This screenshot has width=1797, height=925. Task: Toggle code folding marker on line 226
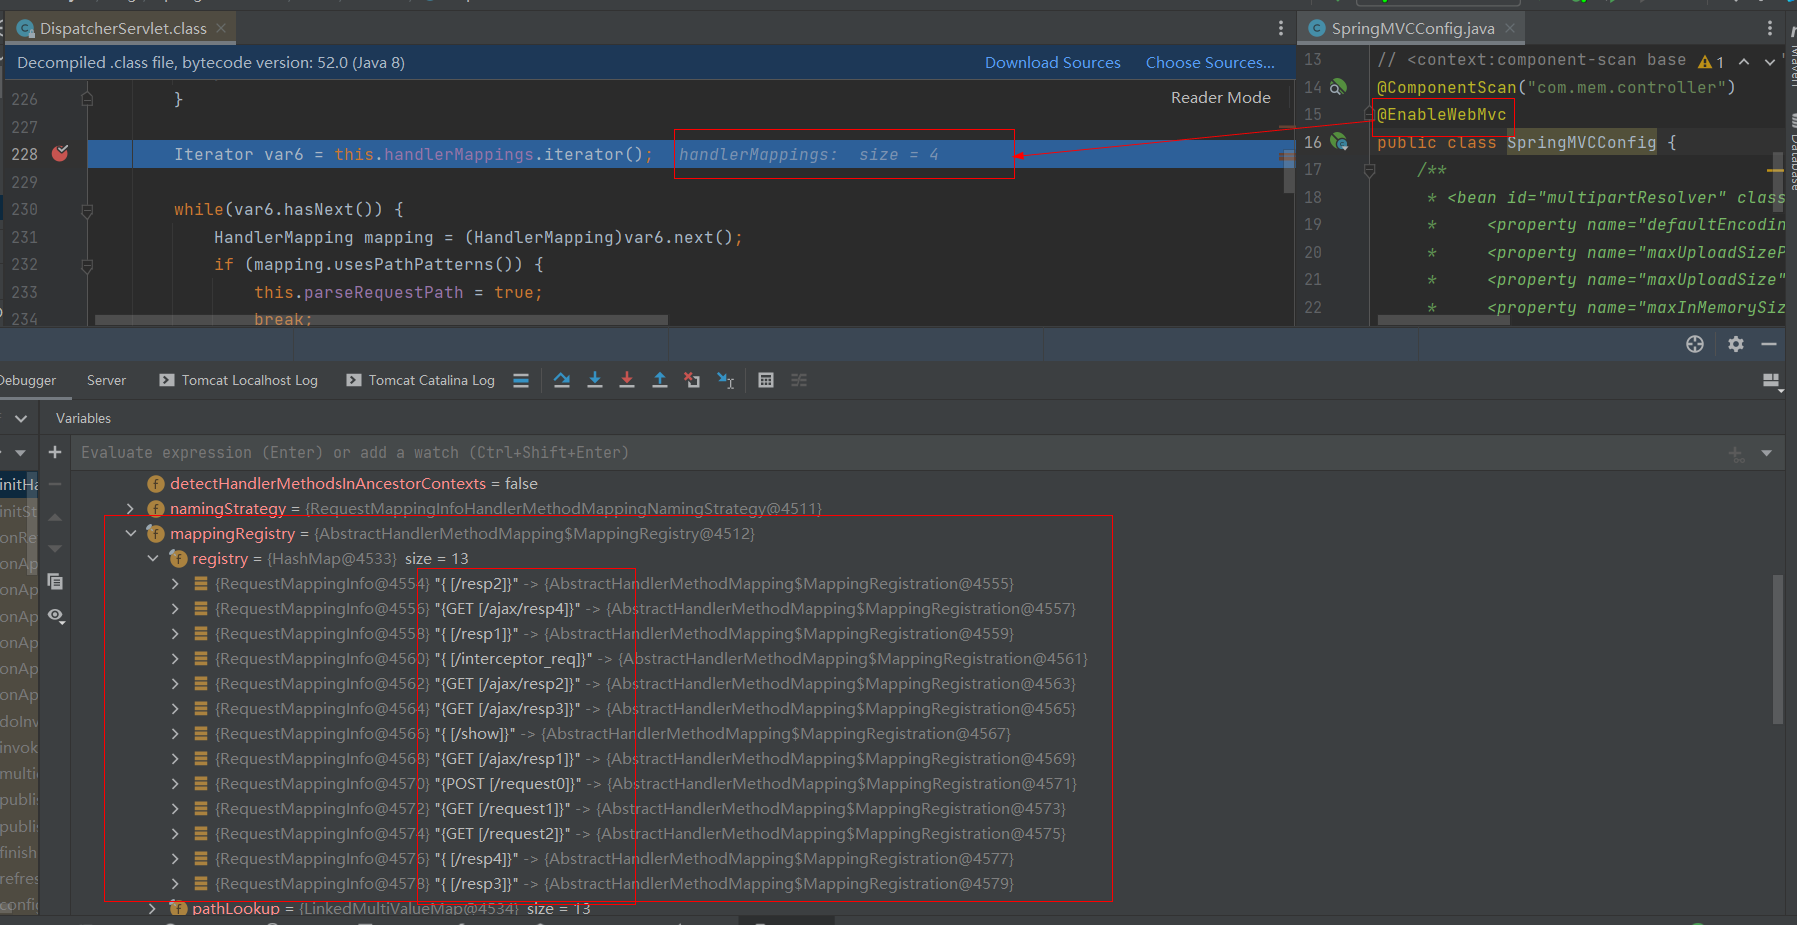click(x=87, y=99)
